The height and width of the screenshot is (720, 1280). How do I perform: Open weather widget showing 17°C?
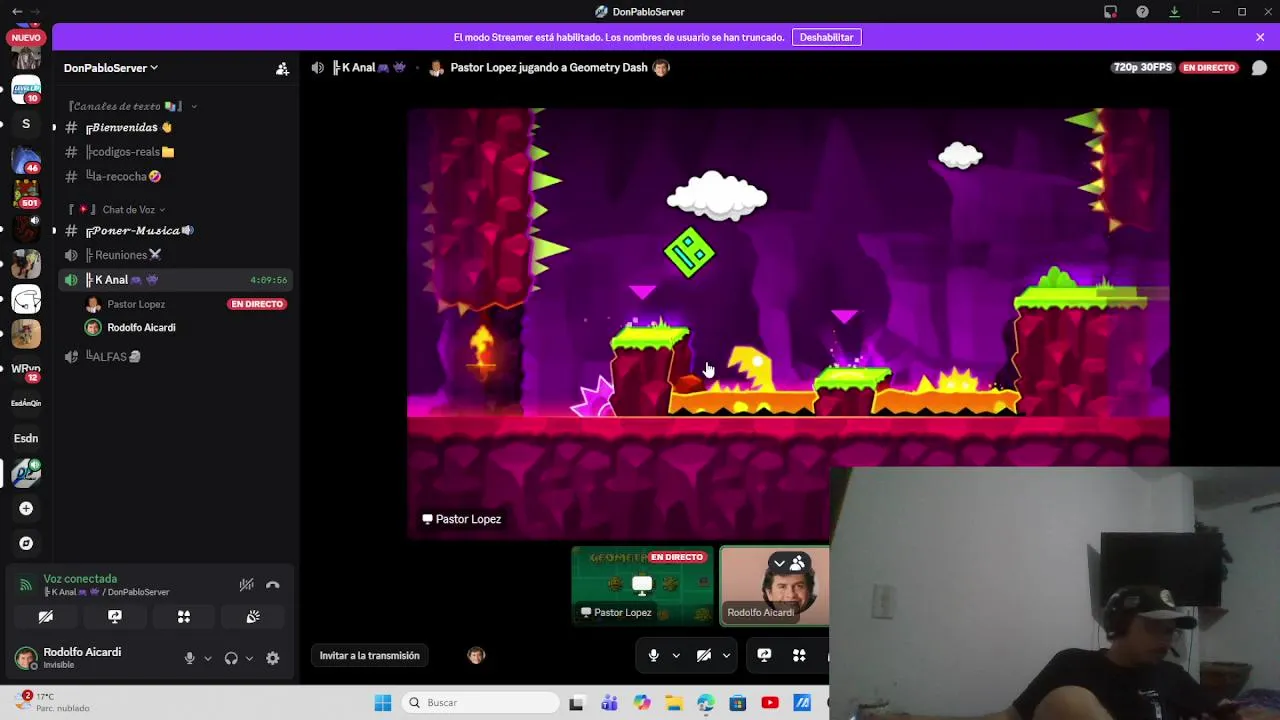[x=52, y=702]
